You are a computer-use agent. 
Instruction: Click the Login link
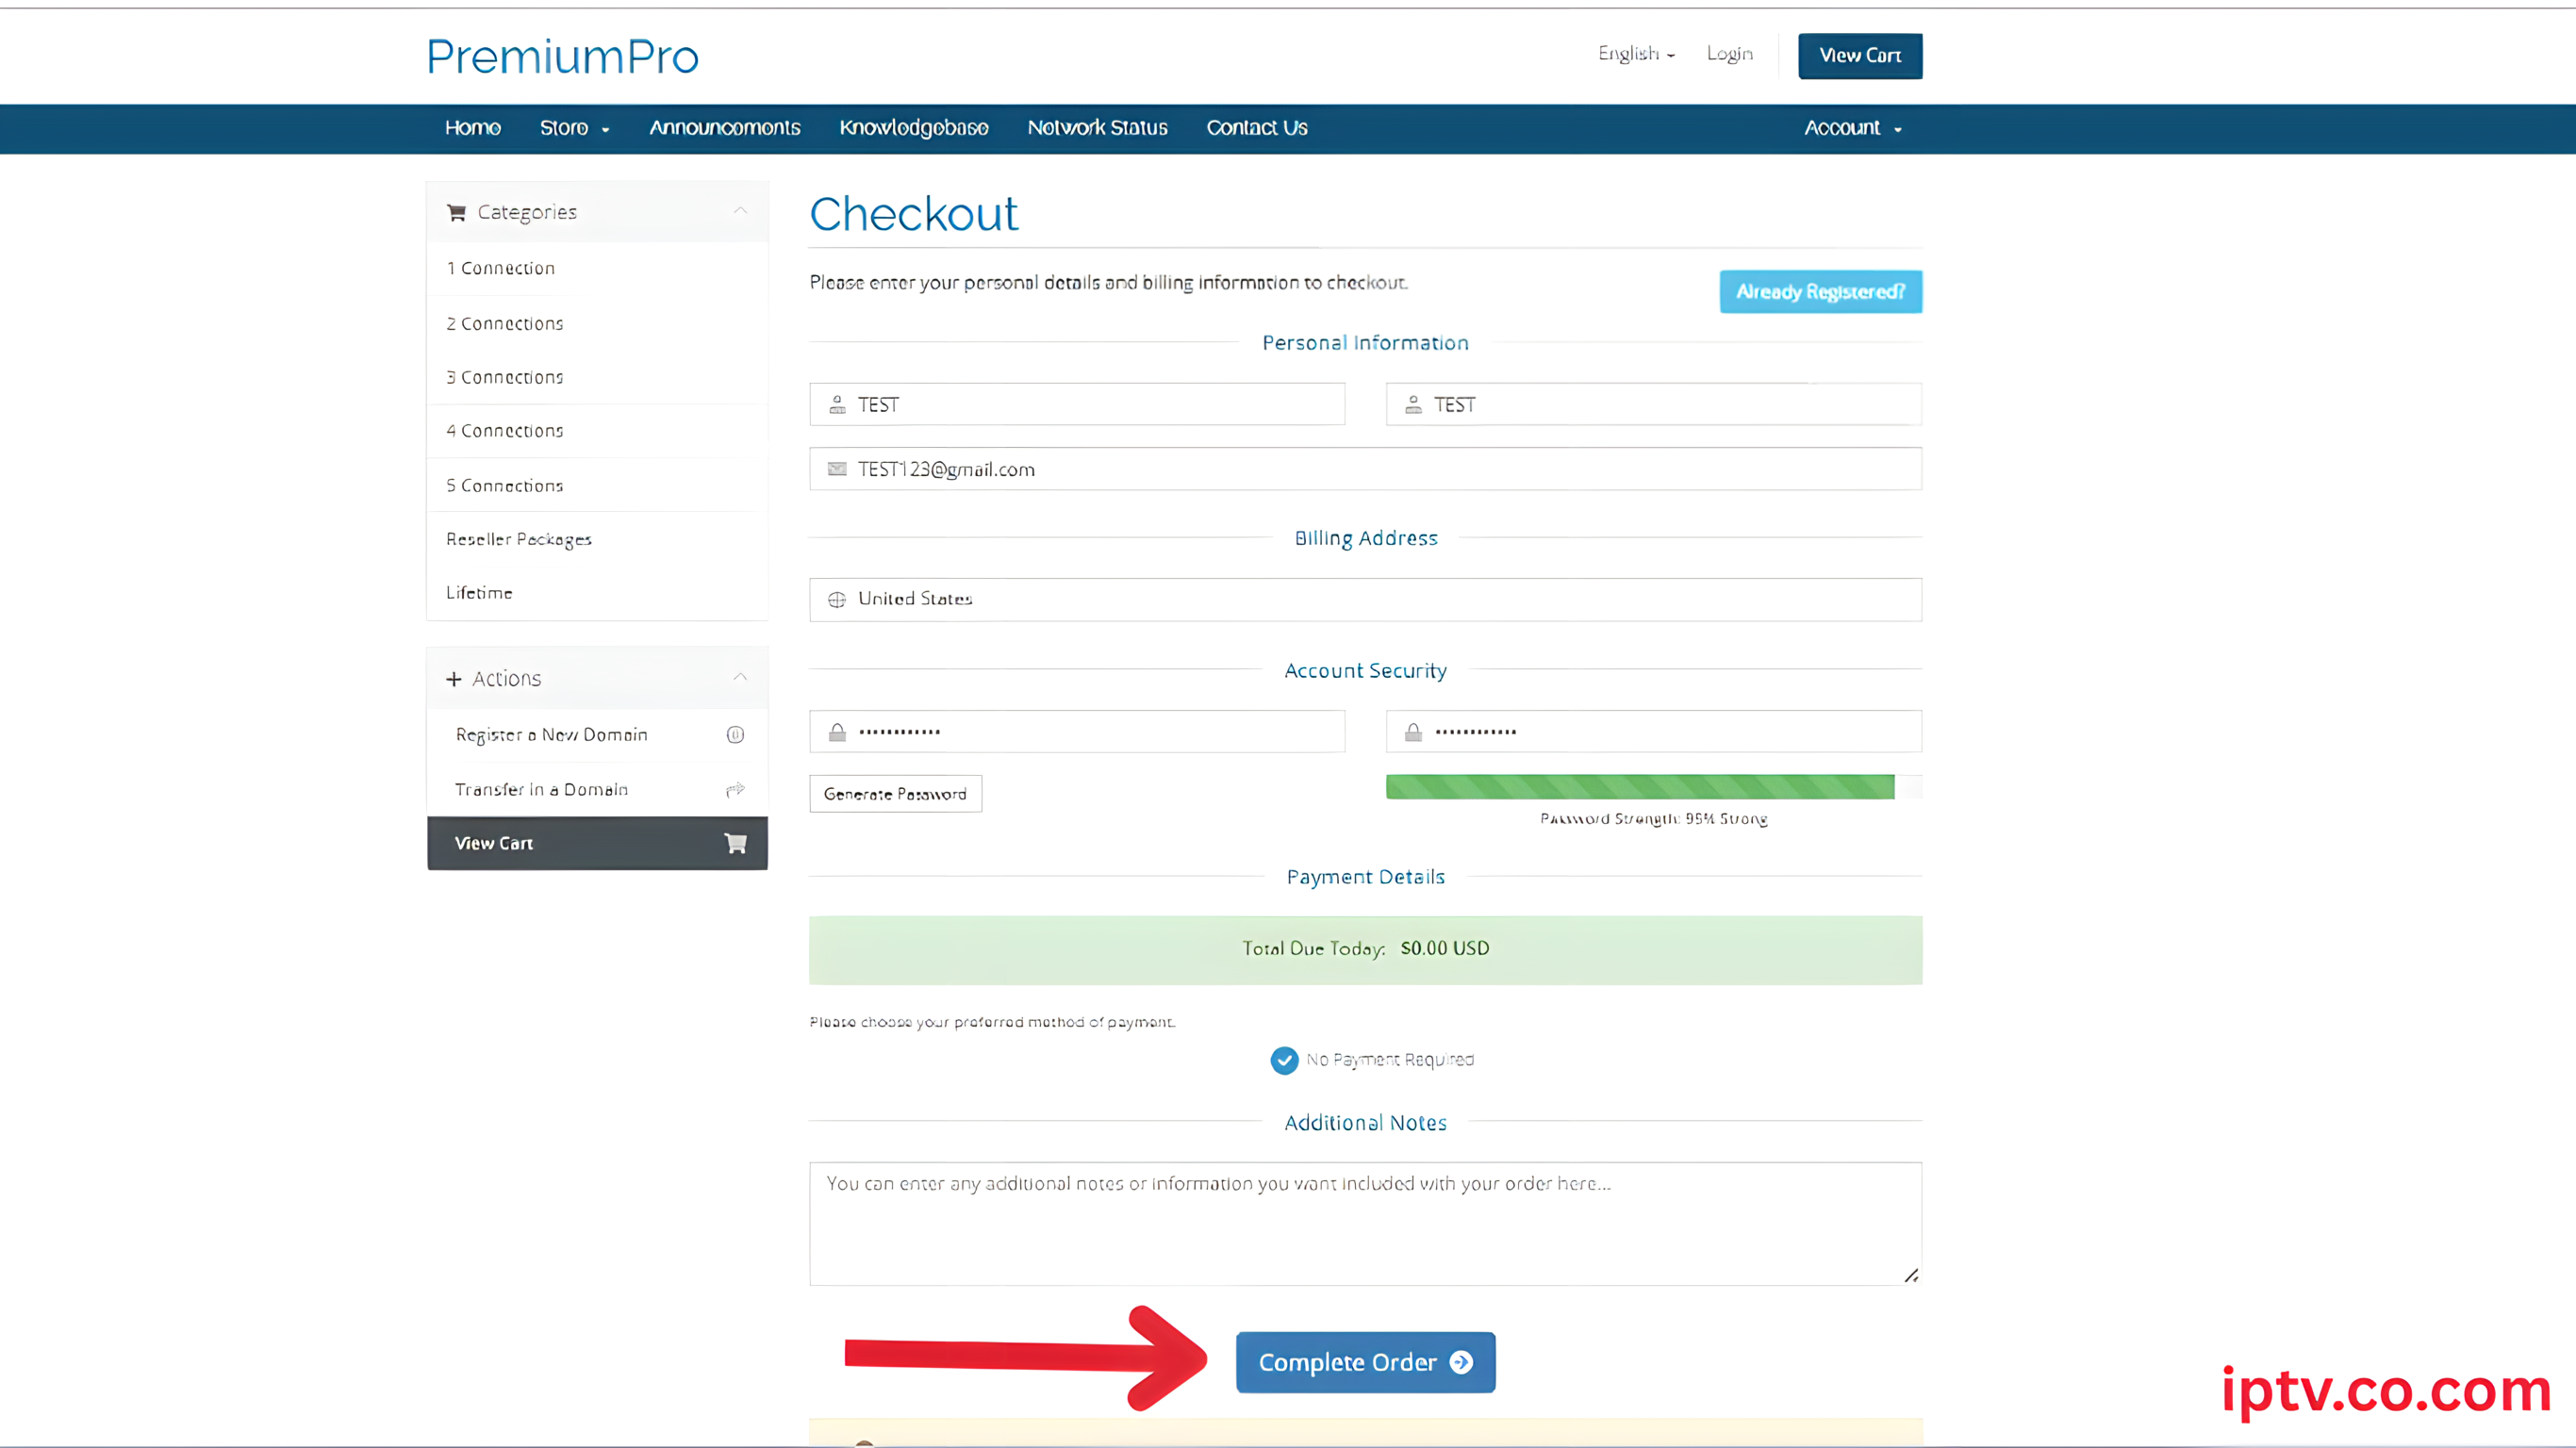pos(1729,53)
